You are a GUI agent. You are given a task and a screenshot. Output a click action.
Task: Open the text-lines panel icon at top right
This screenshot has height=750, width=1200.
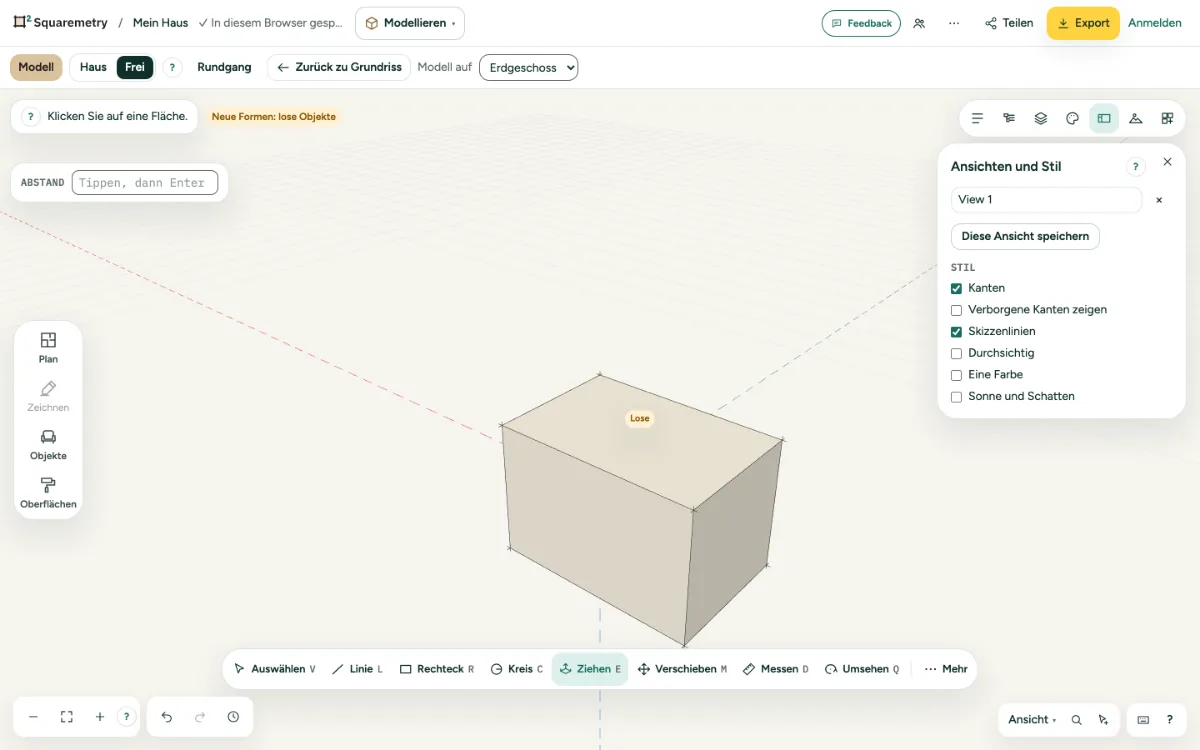point(978,118)
